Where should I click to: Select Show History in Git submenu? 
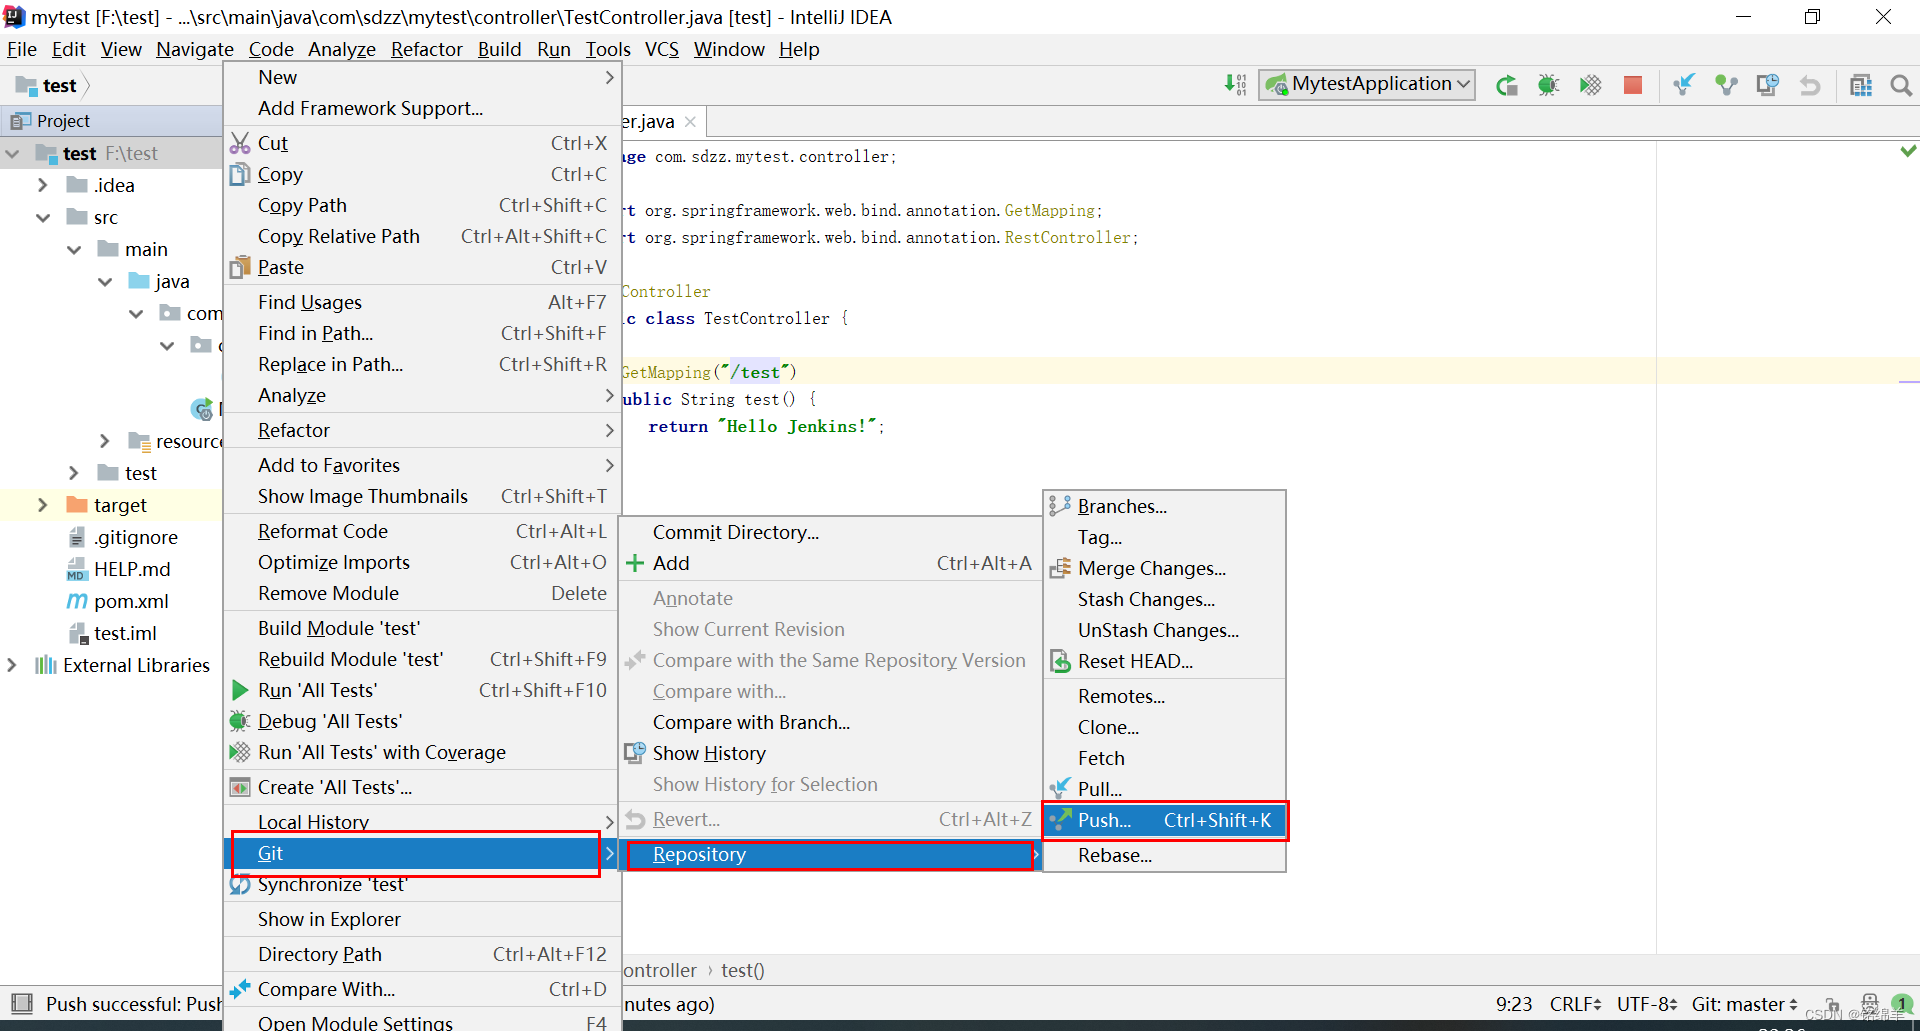830,753
